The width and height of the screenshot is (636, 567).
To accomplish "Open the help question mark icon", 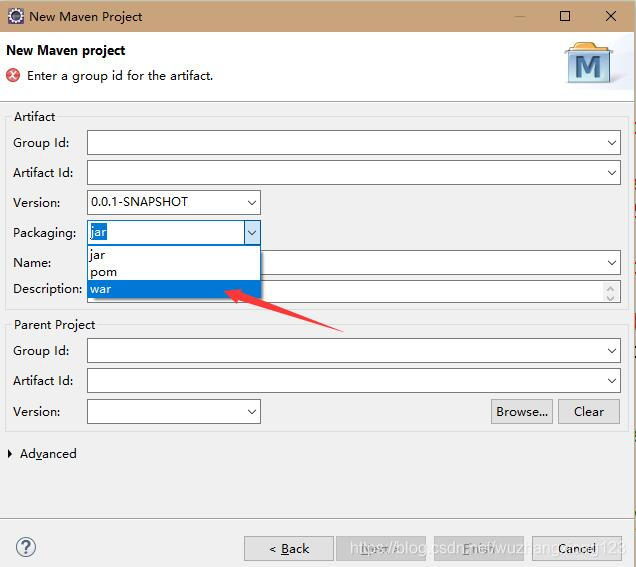I will pyautogui.click(x=26, y=547).
